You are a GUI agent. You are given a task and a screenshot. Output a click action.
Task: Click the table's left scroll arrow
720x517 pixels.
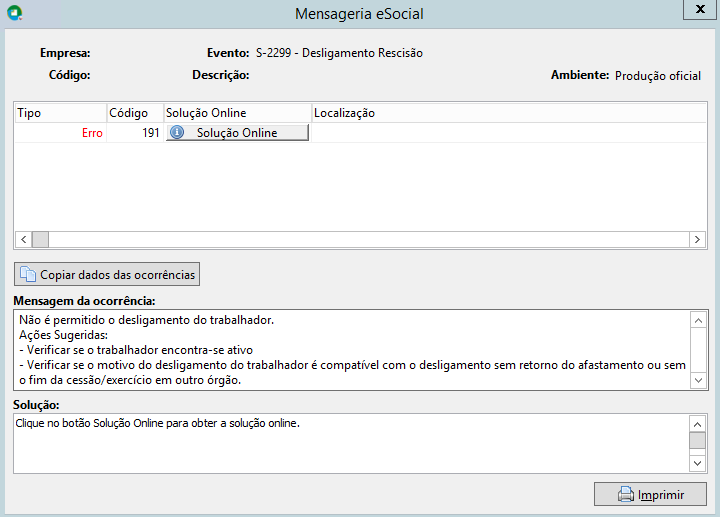(23, 239)
